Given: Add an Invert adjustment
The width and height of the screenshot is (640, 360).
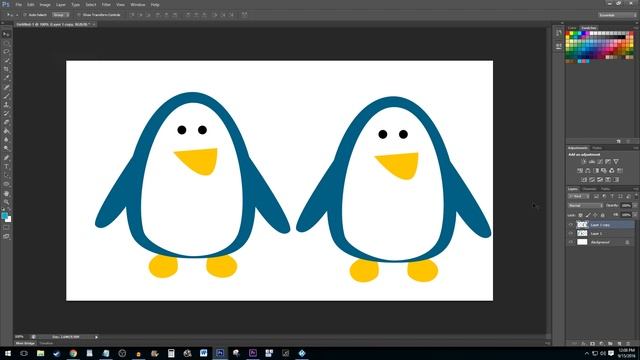Looking at the screenshot, I should [584, 180].
